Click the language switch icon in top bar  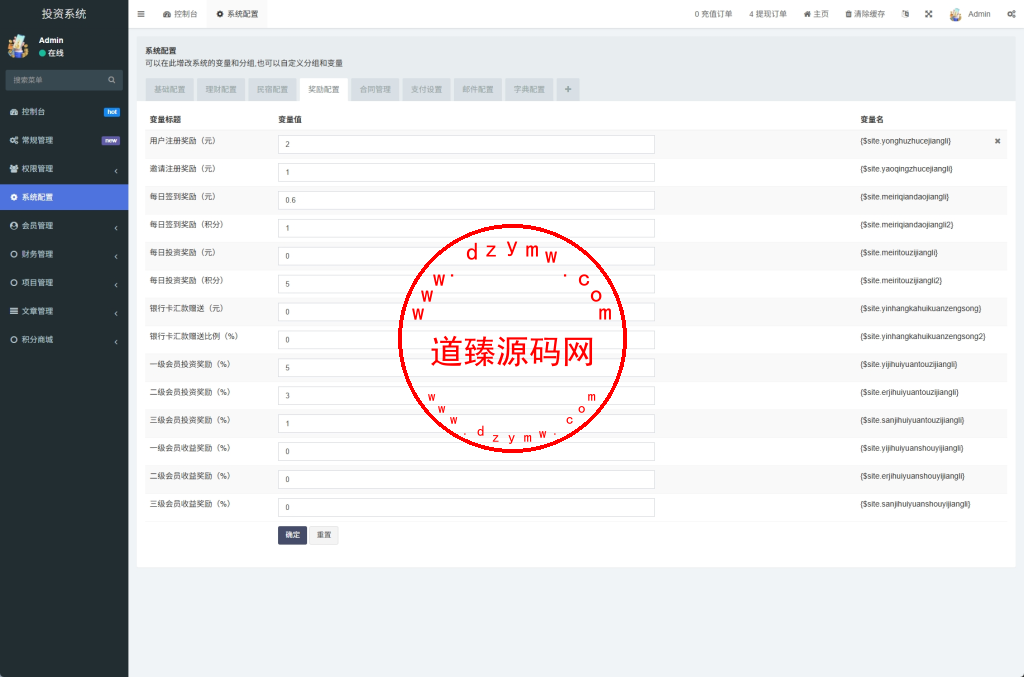(905, 14)
